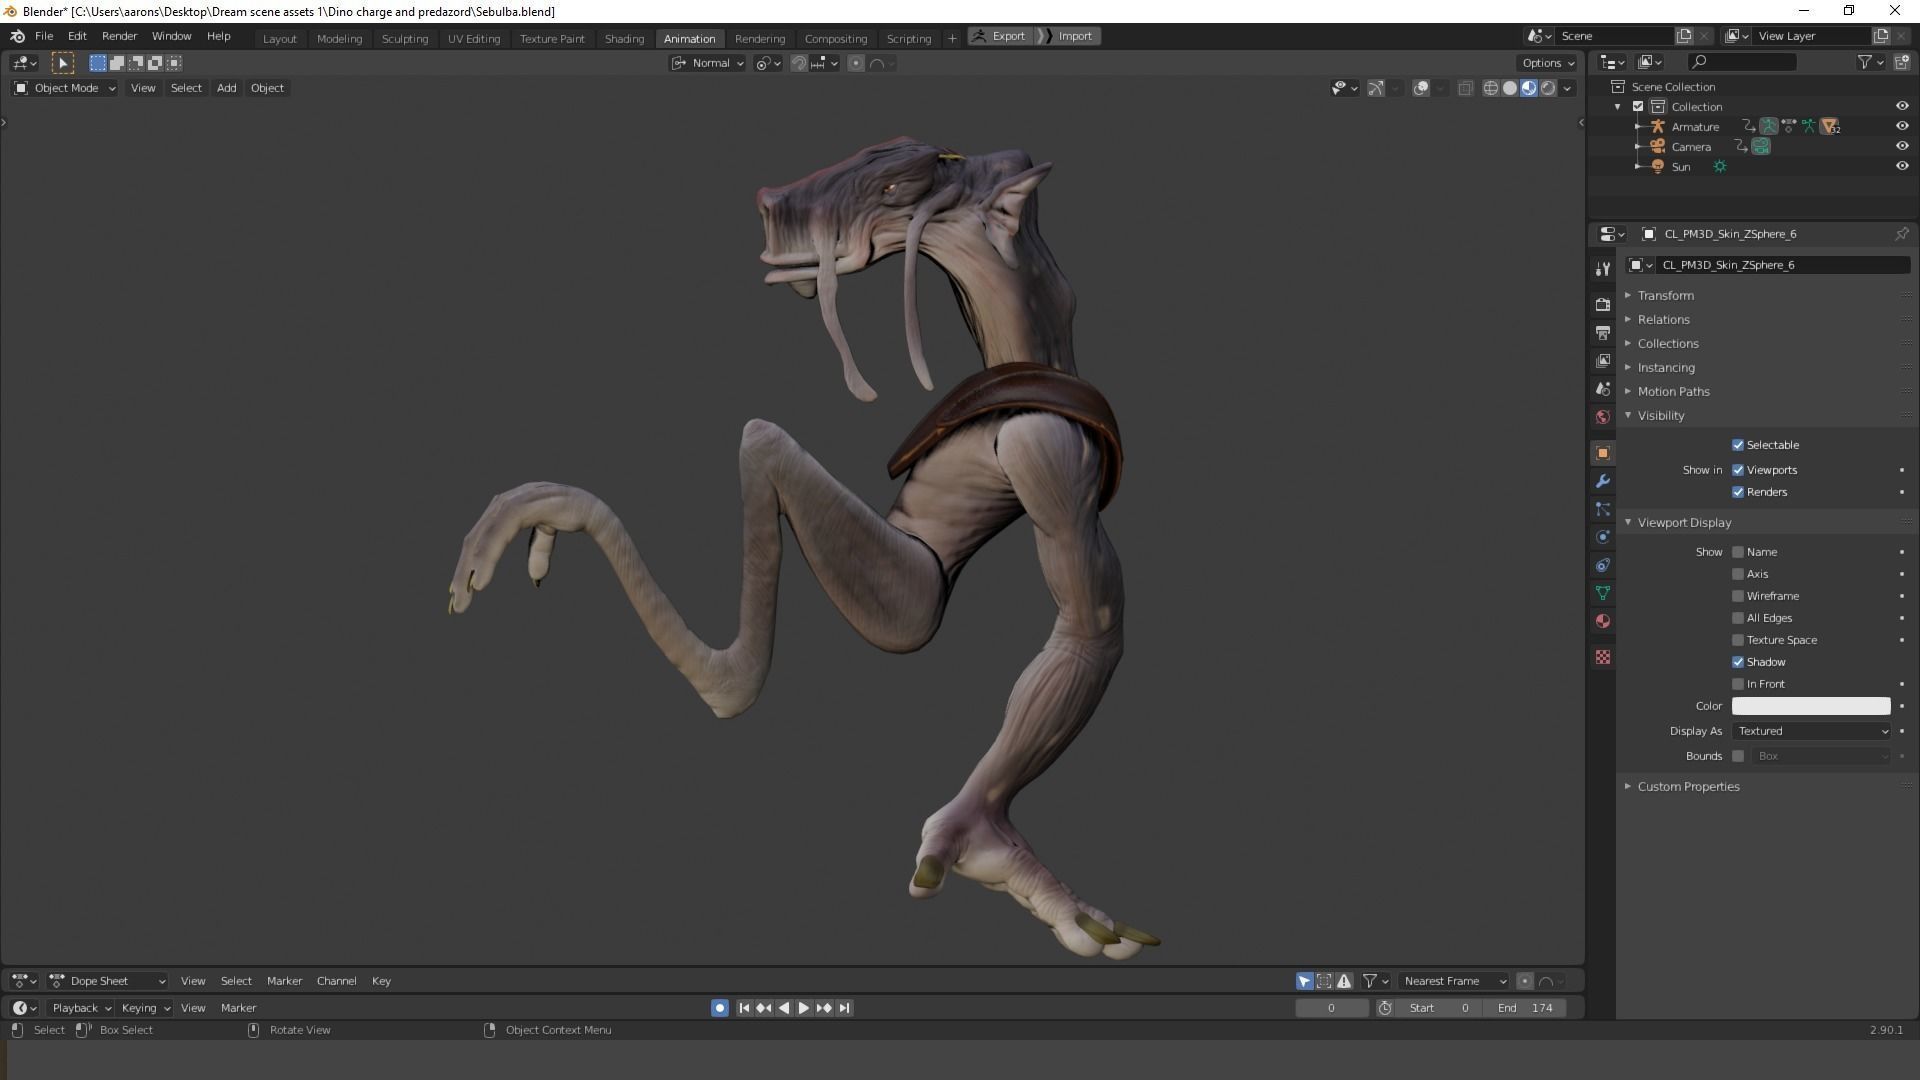Switch viewport to Rendered shading

click(x=1548, y=88)
